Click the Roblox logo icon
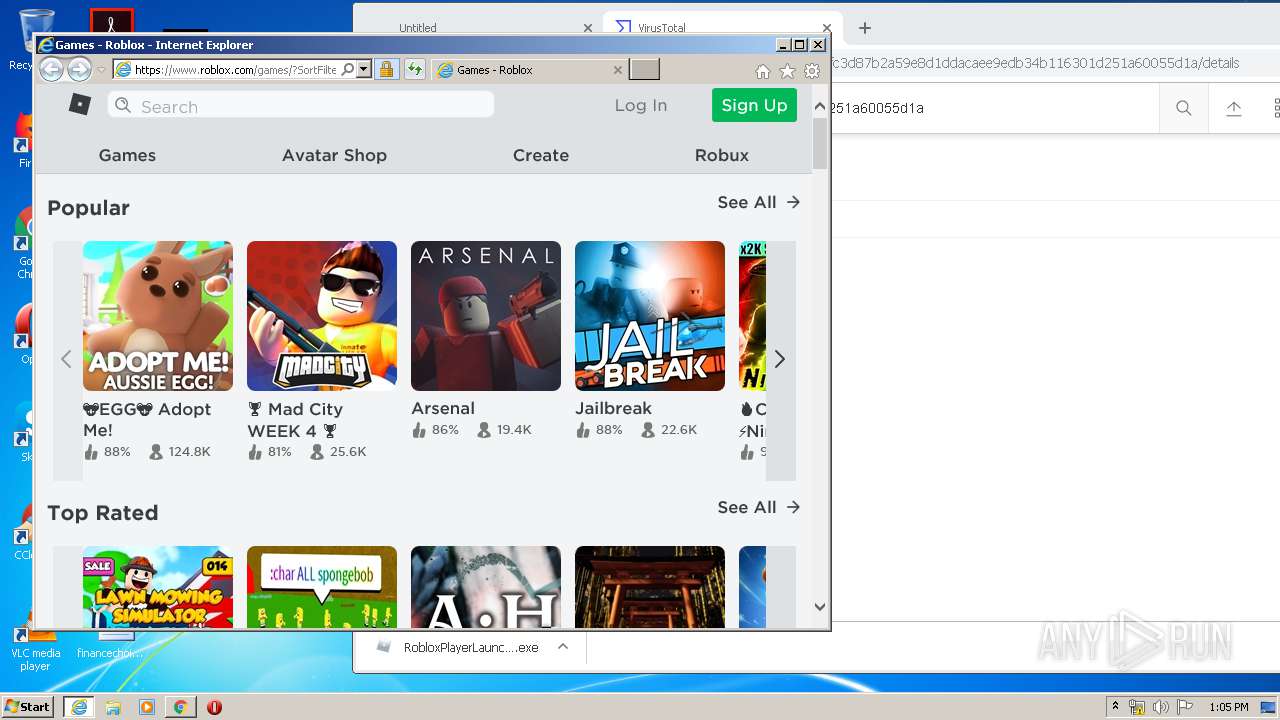The height and width of the screenshot is (720, 1280). (x=80, y=104)
